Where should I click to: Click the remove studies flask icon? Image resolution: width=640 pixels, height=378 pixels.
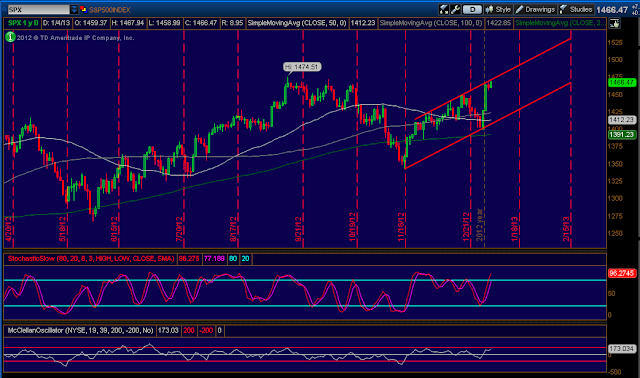point(444,9)
